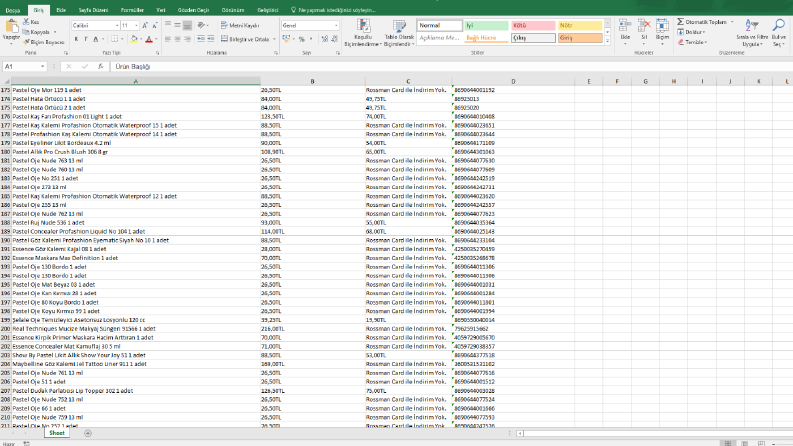Switch to the Görünüm tab
The width and height of the screenshot is (793, 446).
coord(233,10)
